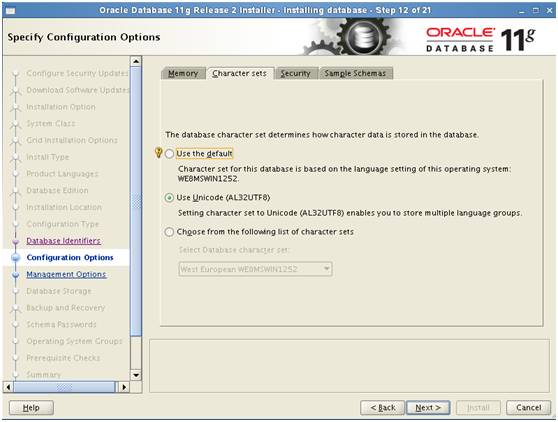Switch to the Memory tab
Image resolution: width=558 pixels, height=422 pixels.
183,73
